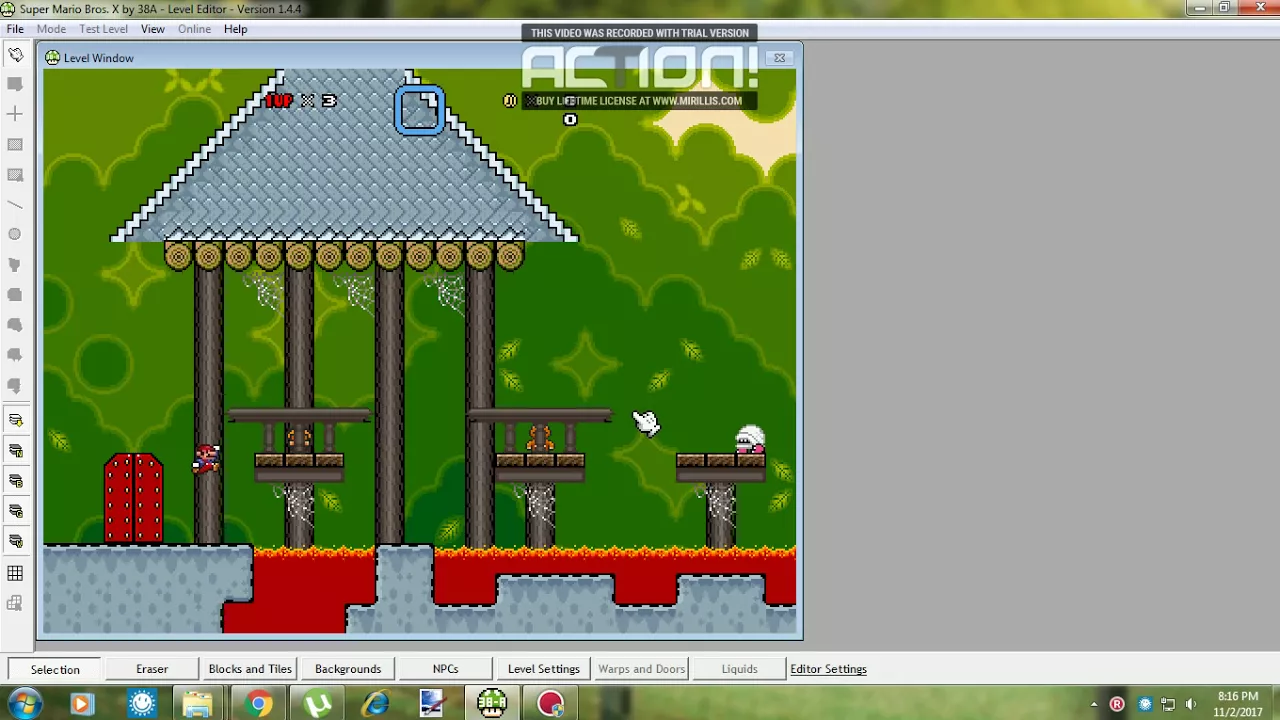Toggle the grid icon in left toolbar

pyautogui.click(x=15, y=573)
